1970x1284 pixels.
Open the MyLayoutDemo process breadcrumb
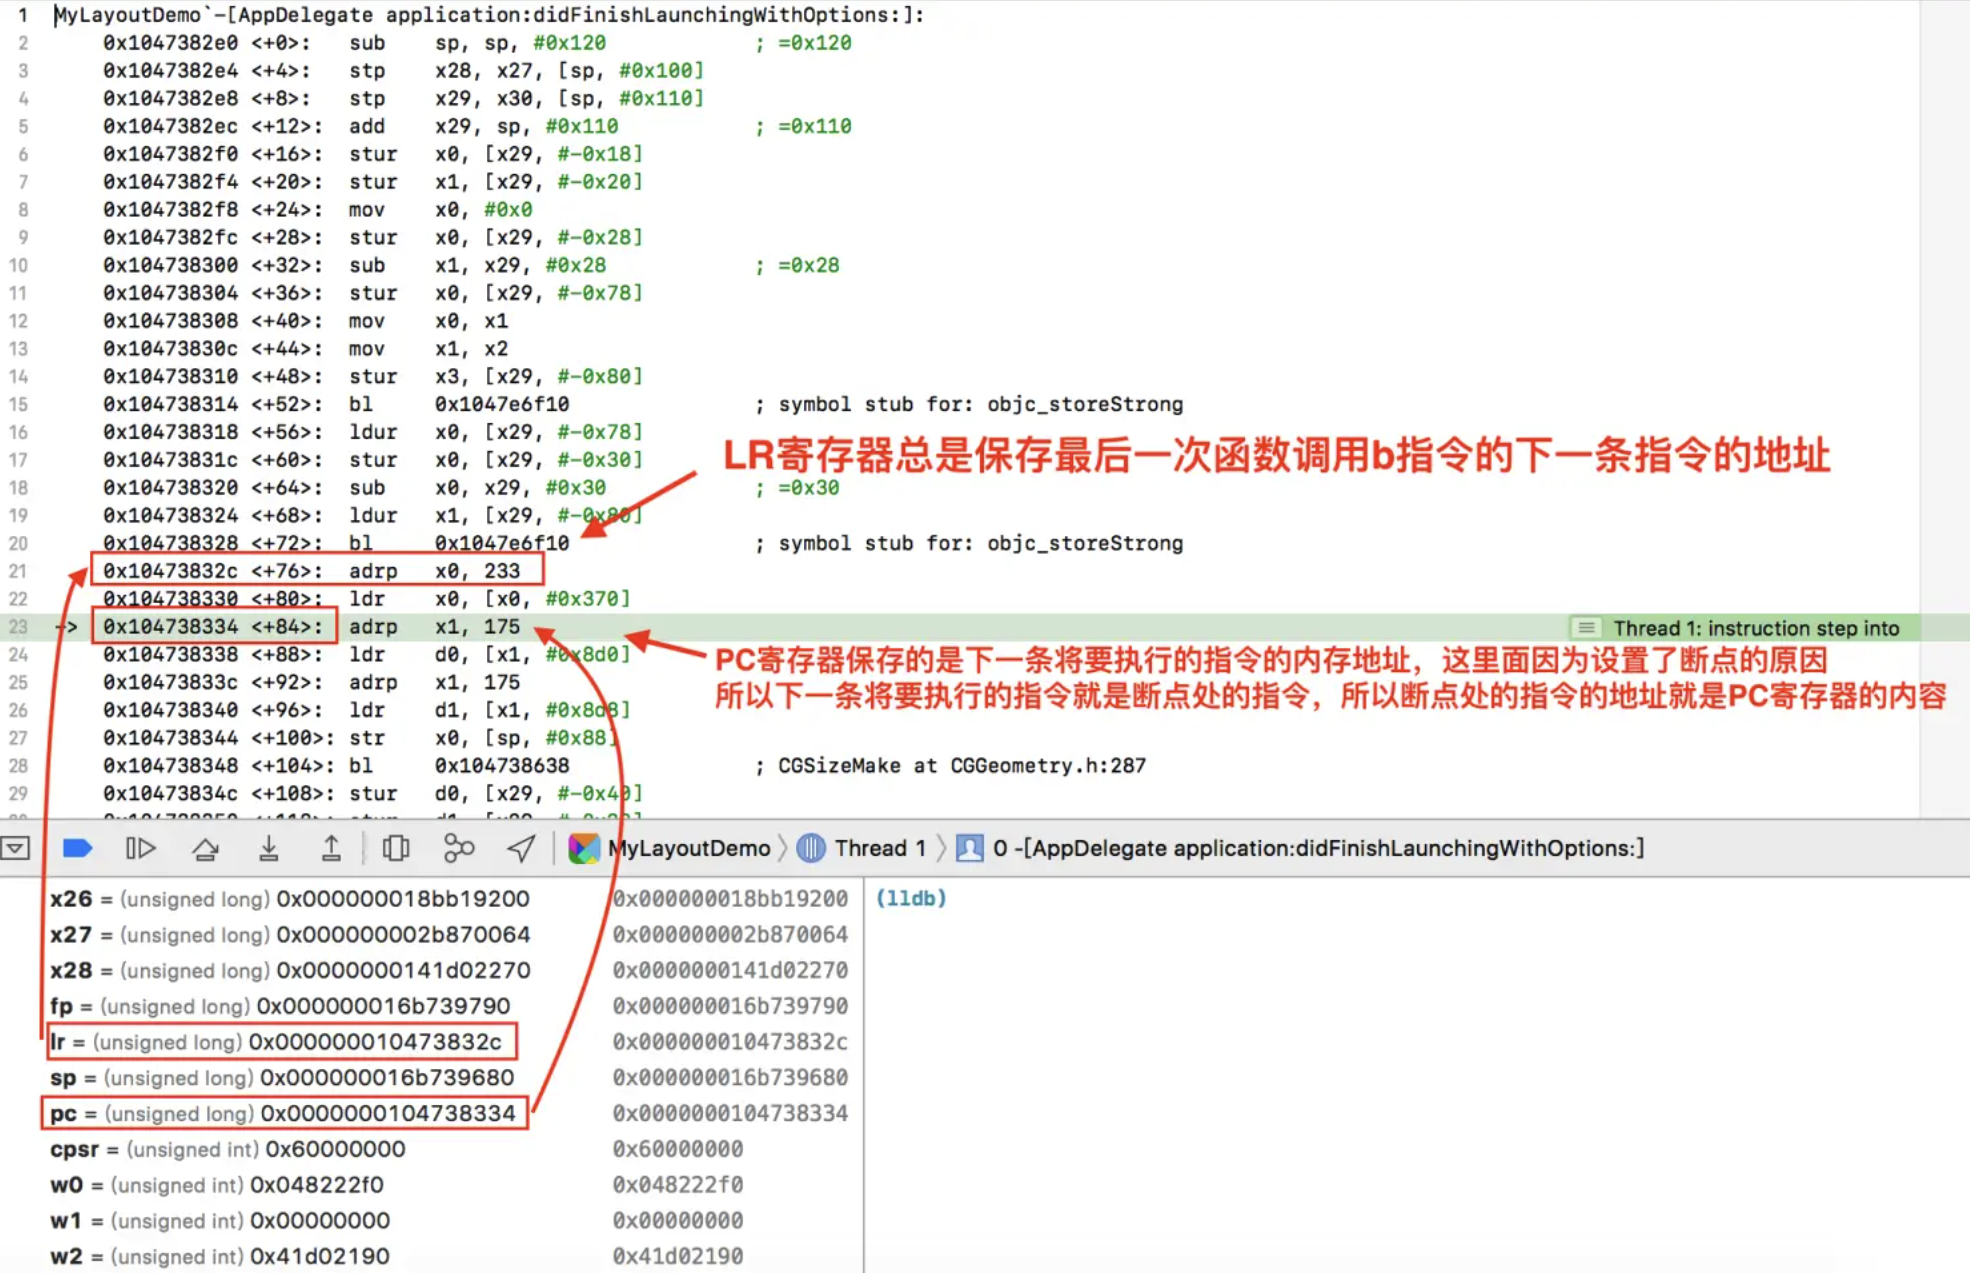(689, 849)
